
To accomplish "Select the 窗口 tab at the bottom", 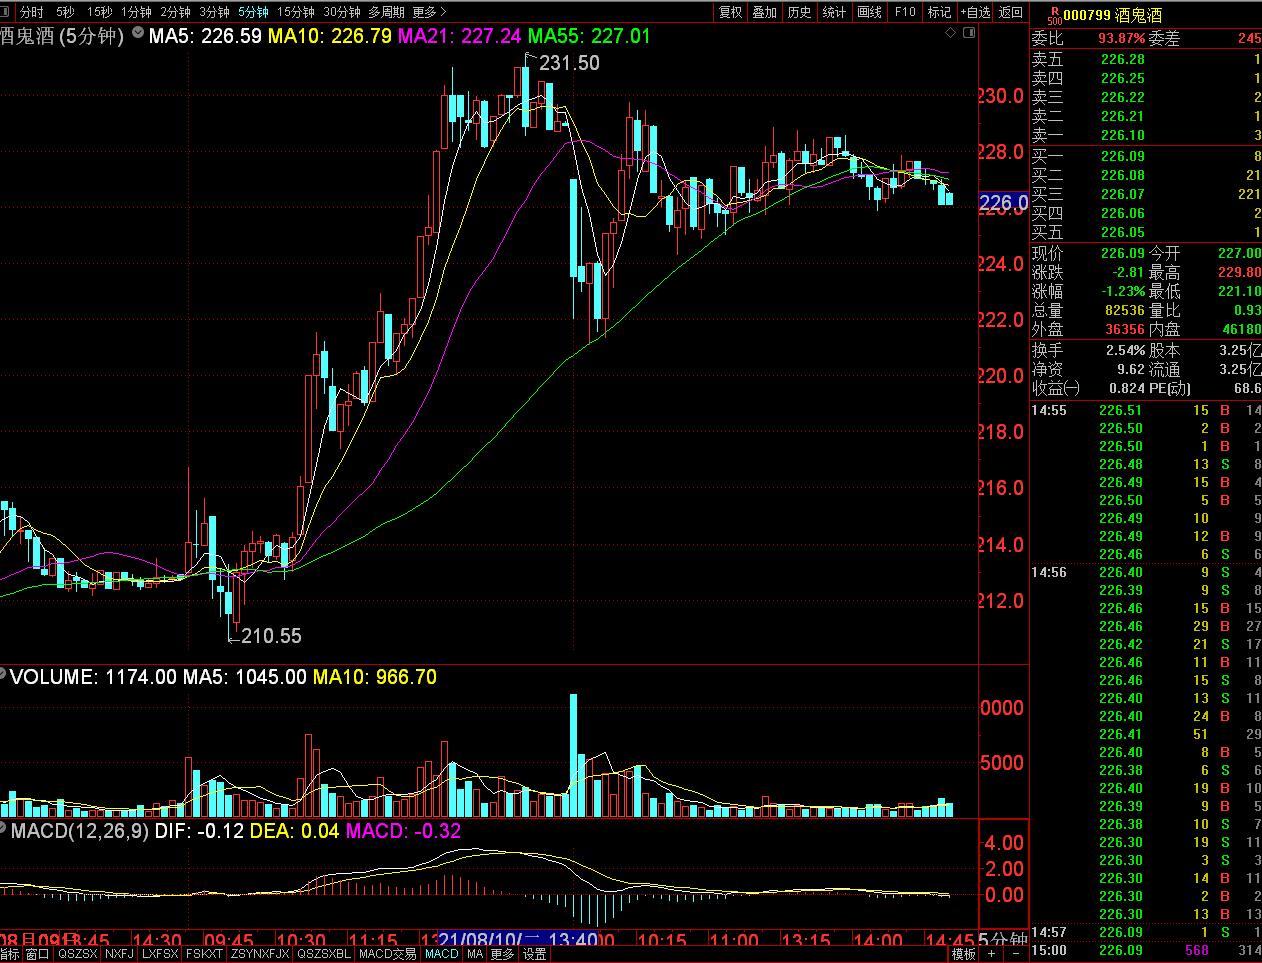I will (37, 954).
